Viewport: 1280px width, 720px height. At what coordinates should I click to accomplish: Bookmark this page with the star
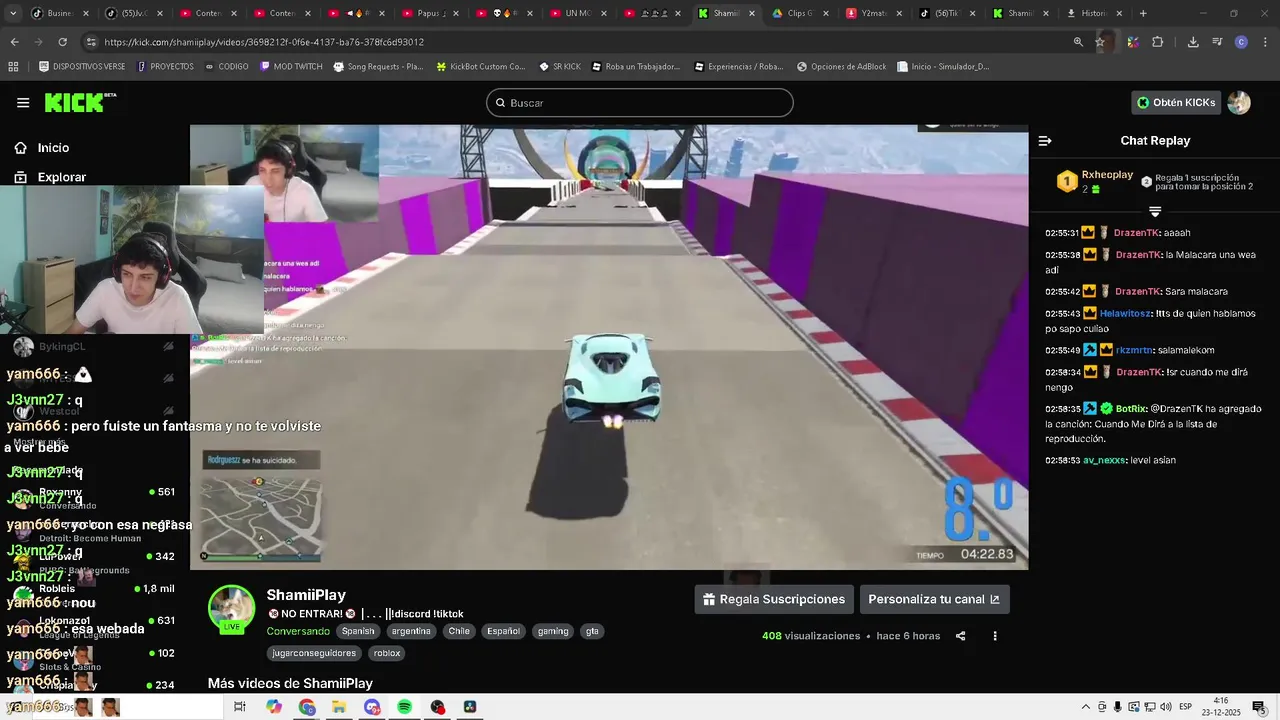(1100, 42)
